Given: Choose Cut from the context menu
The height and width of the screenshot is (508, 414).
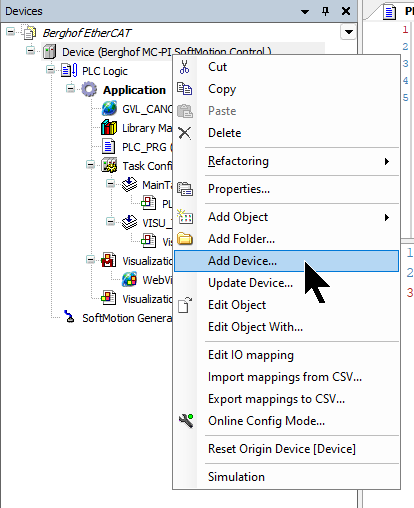Looking at the screenshot, I should [287, 67].
